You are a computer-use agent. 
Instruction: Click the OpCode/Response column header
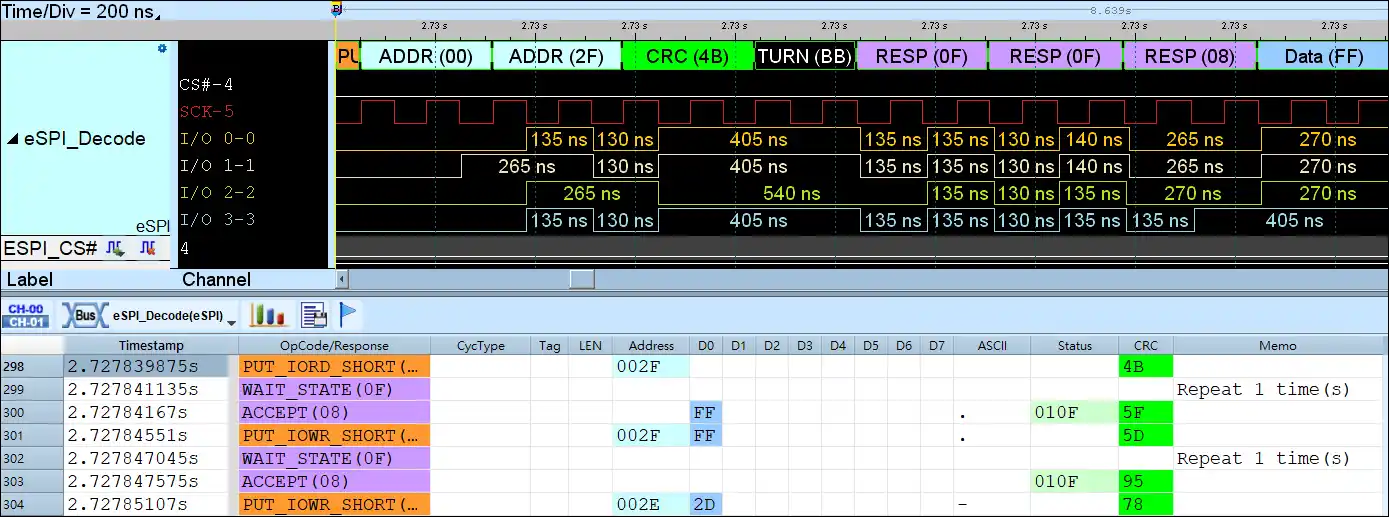[x=334, y=346]
